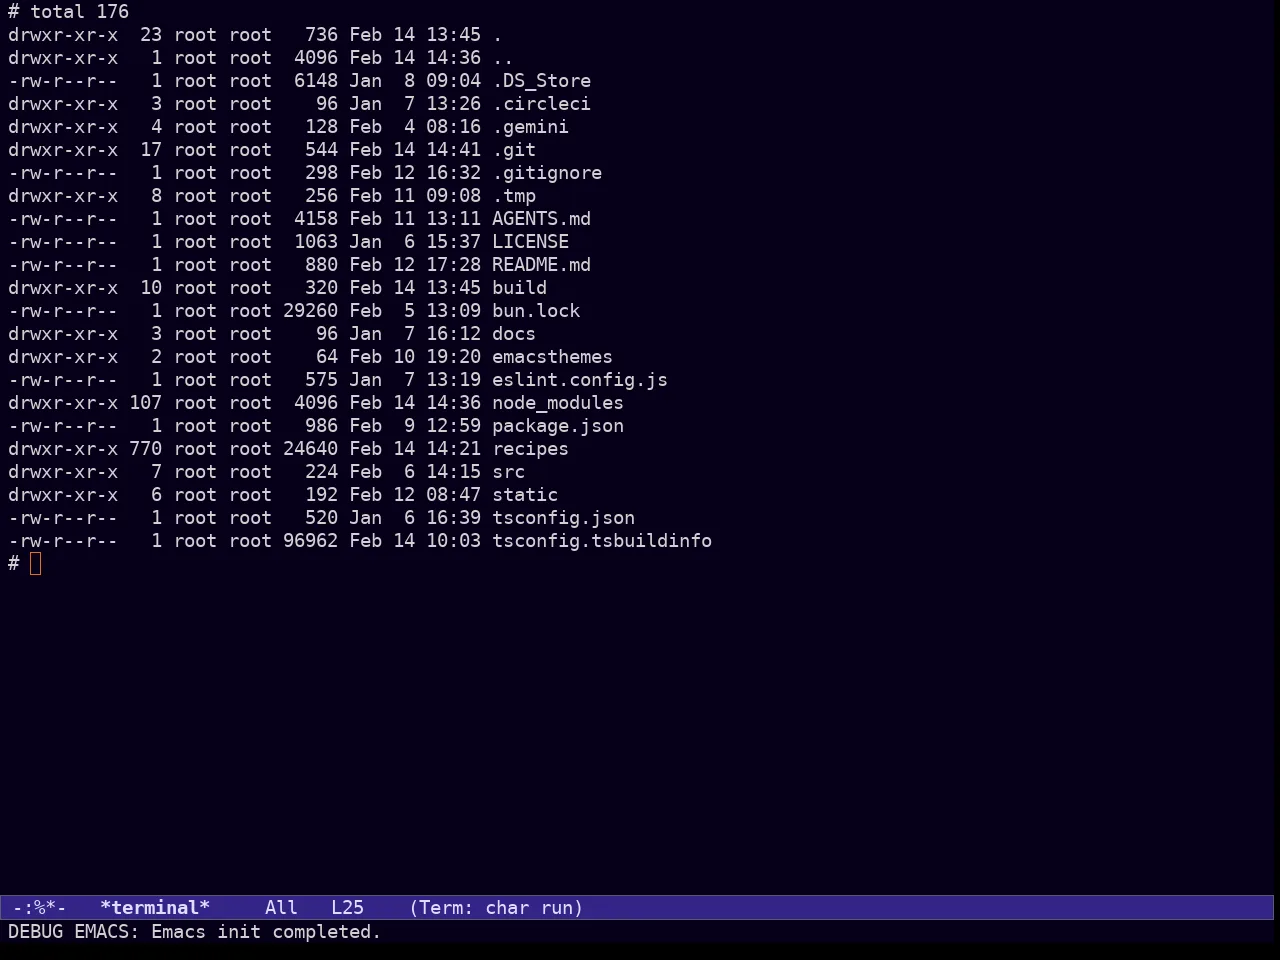Screen dimensions: 1280x960
Task: Click the eslint.config.js file name
Action: pos(580,380)
